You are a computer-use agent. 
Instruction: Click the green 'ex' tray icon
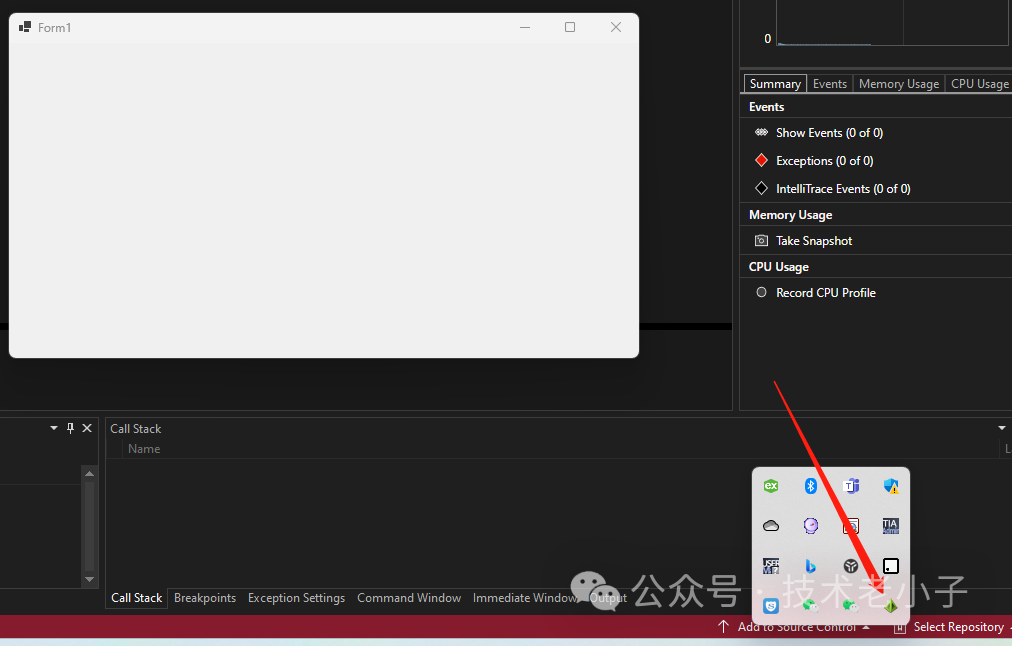pos(771,486)
